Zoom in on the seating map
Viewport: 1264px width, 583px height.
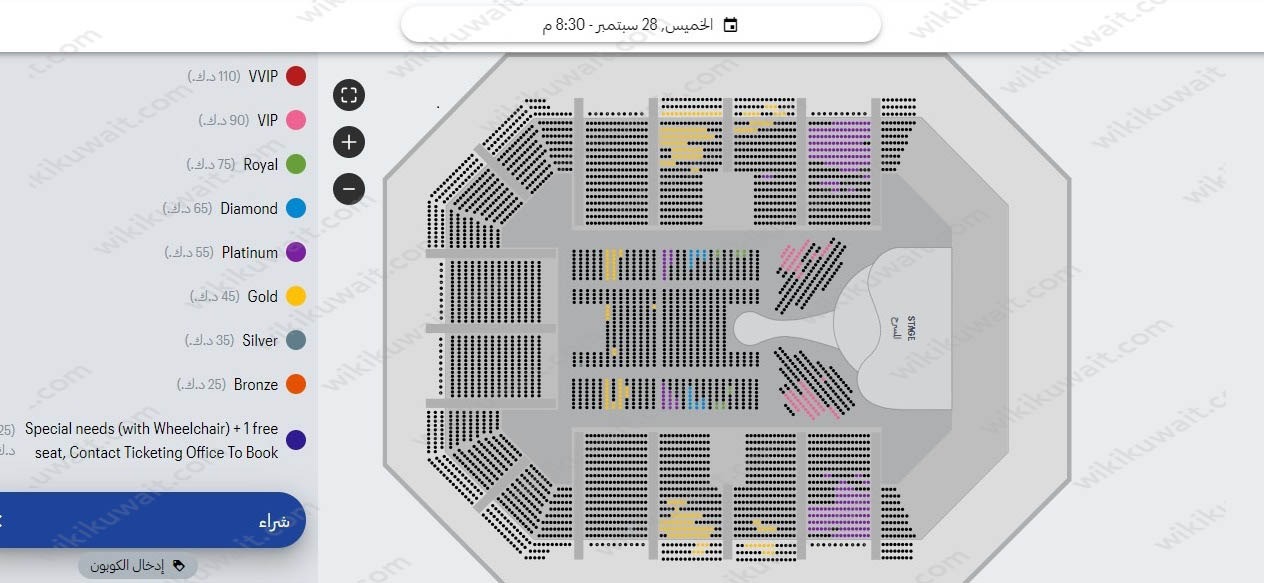pos(348,142)
